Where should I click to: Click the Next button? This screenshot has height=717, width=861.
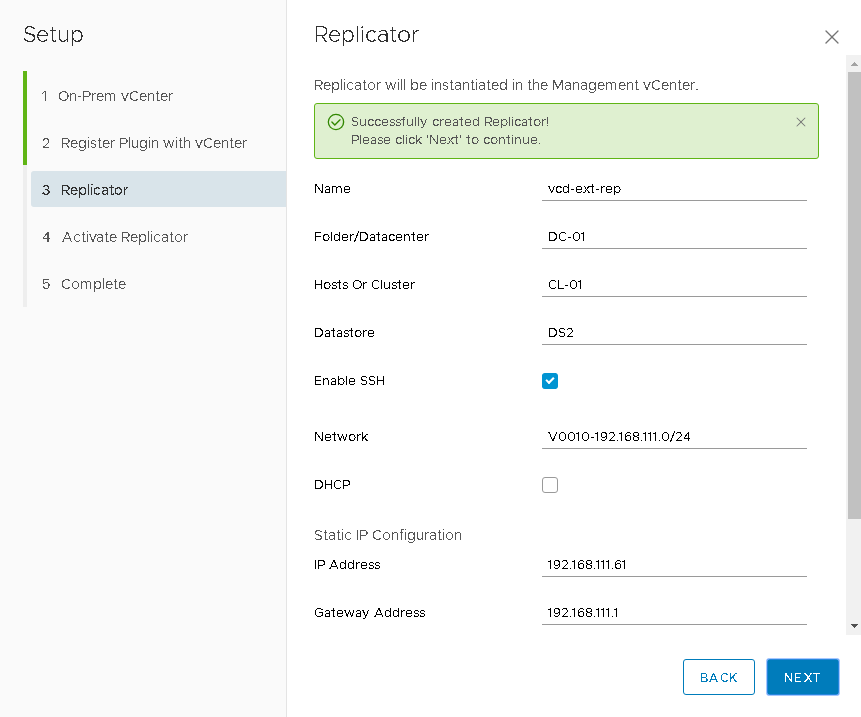tap(802, 677)
